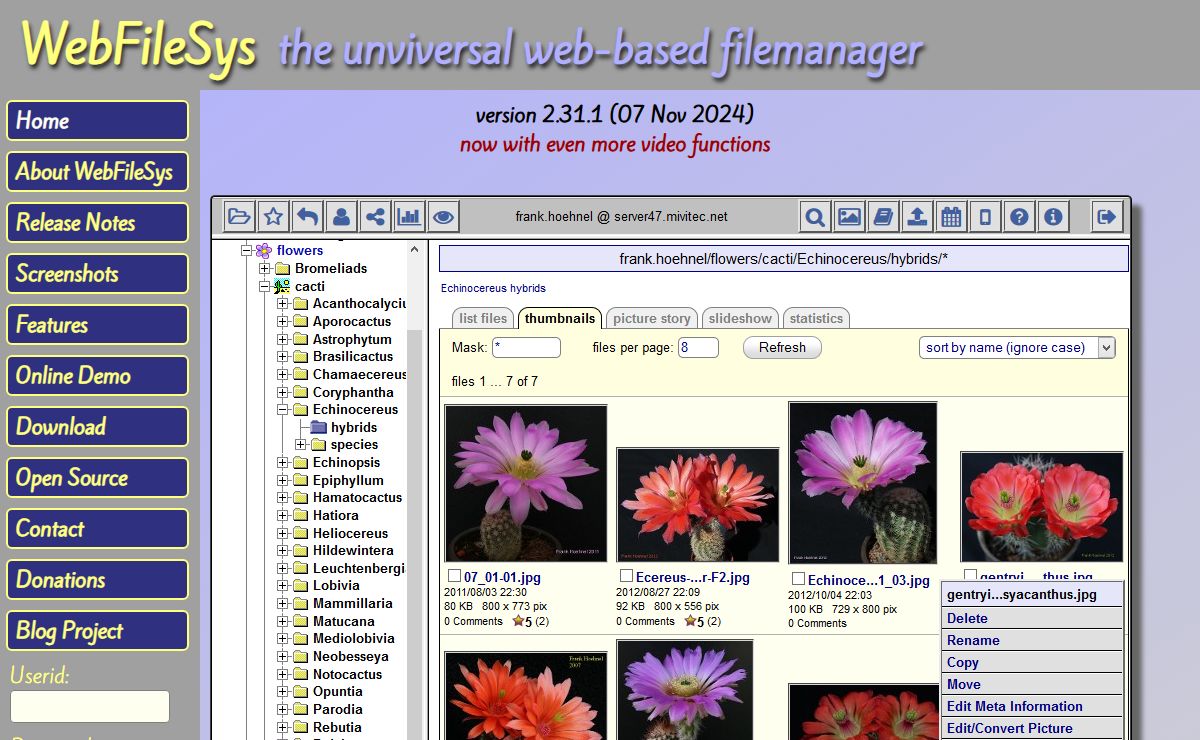Choose Copy in the context menu
This screenshot has height=740, width=1200.
1032,662
